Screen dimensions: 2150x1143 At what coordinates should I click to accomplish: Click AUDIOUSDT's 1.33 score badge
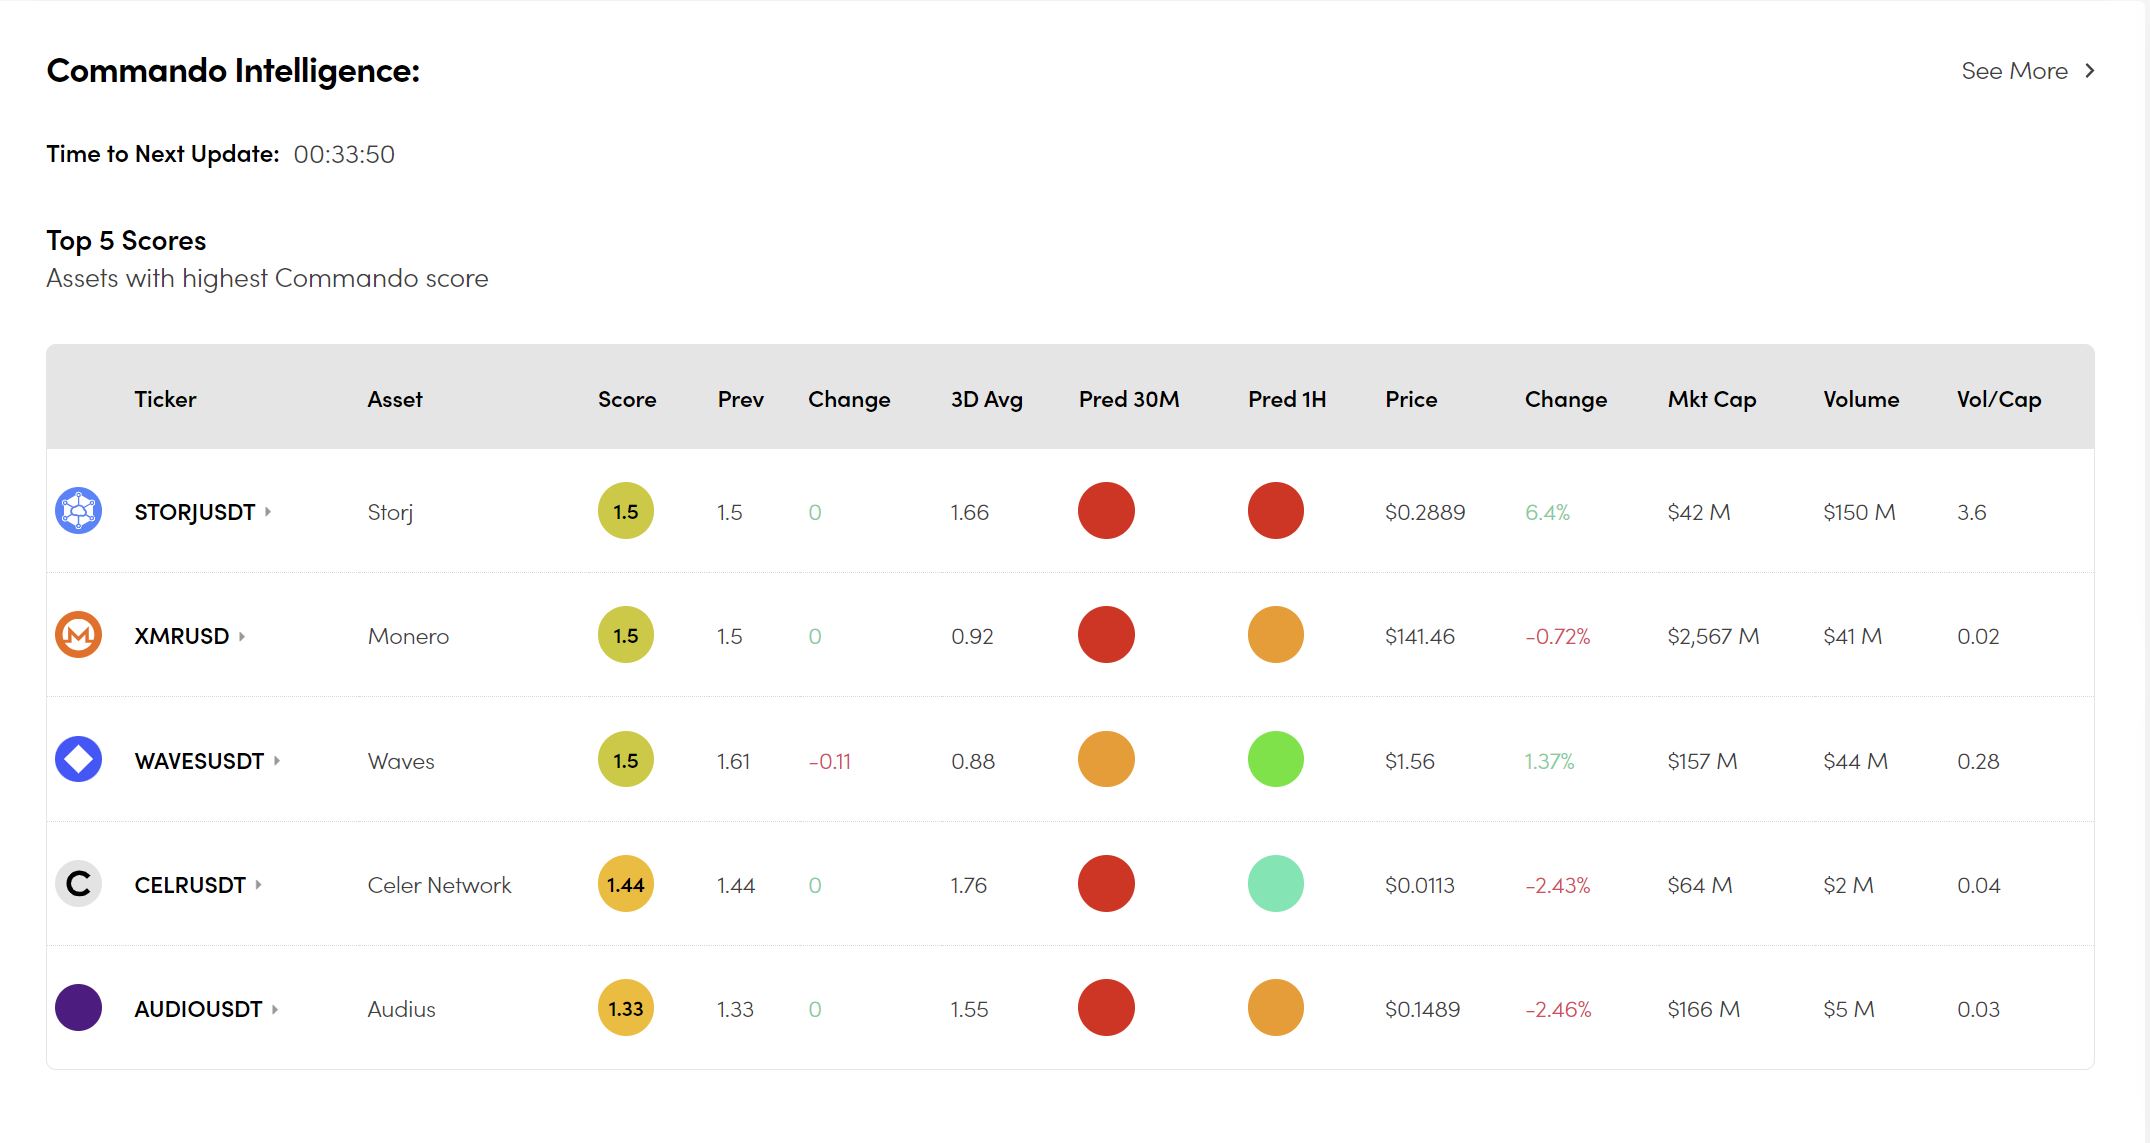[625, 1008]
